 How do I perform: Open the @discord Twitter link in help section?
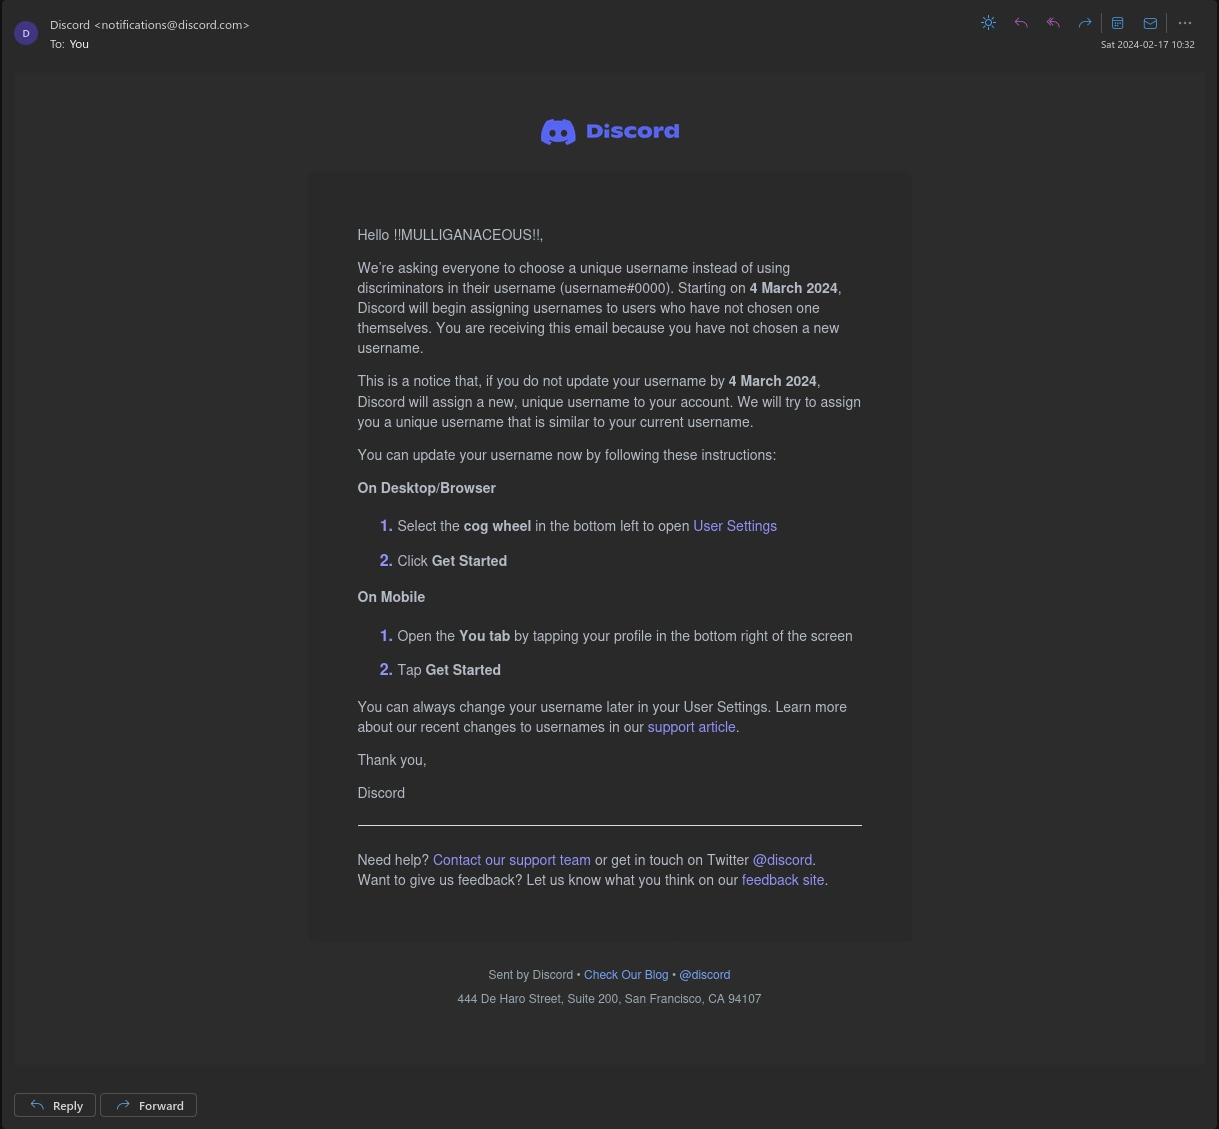tap(782, 860)
